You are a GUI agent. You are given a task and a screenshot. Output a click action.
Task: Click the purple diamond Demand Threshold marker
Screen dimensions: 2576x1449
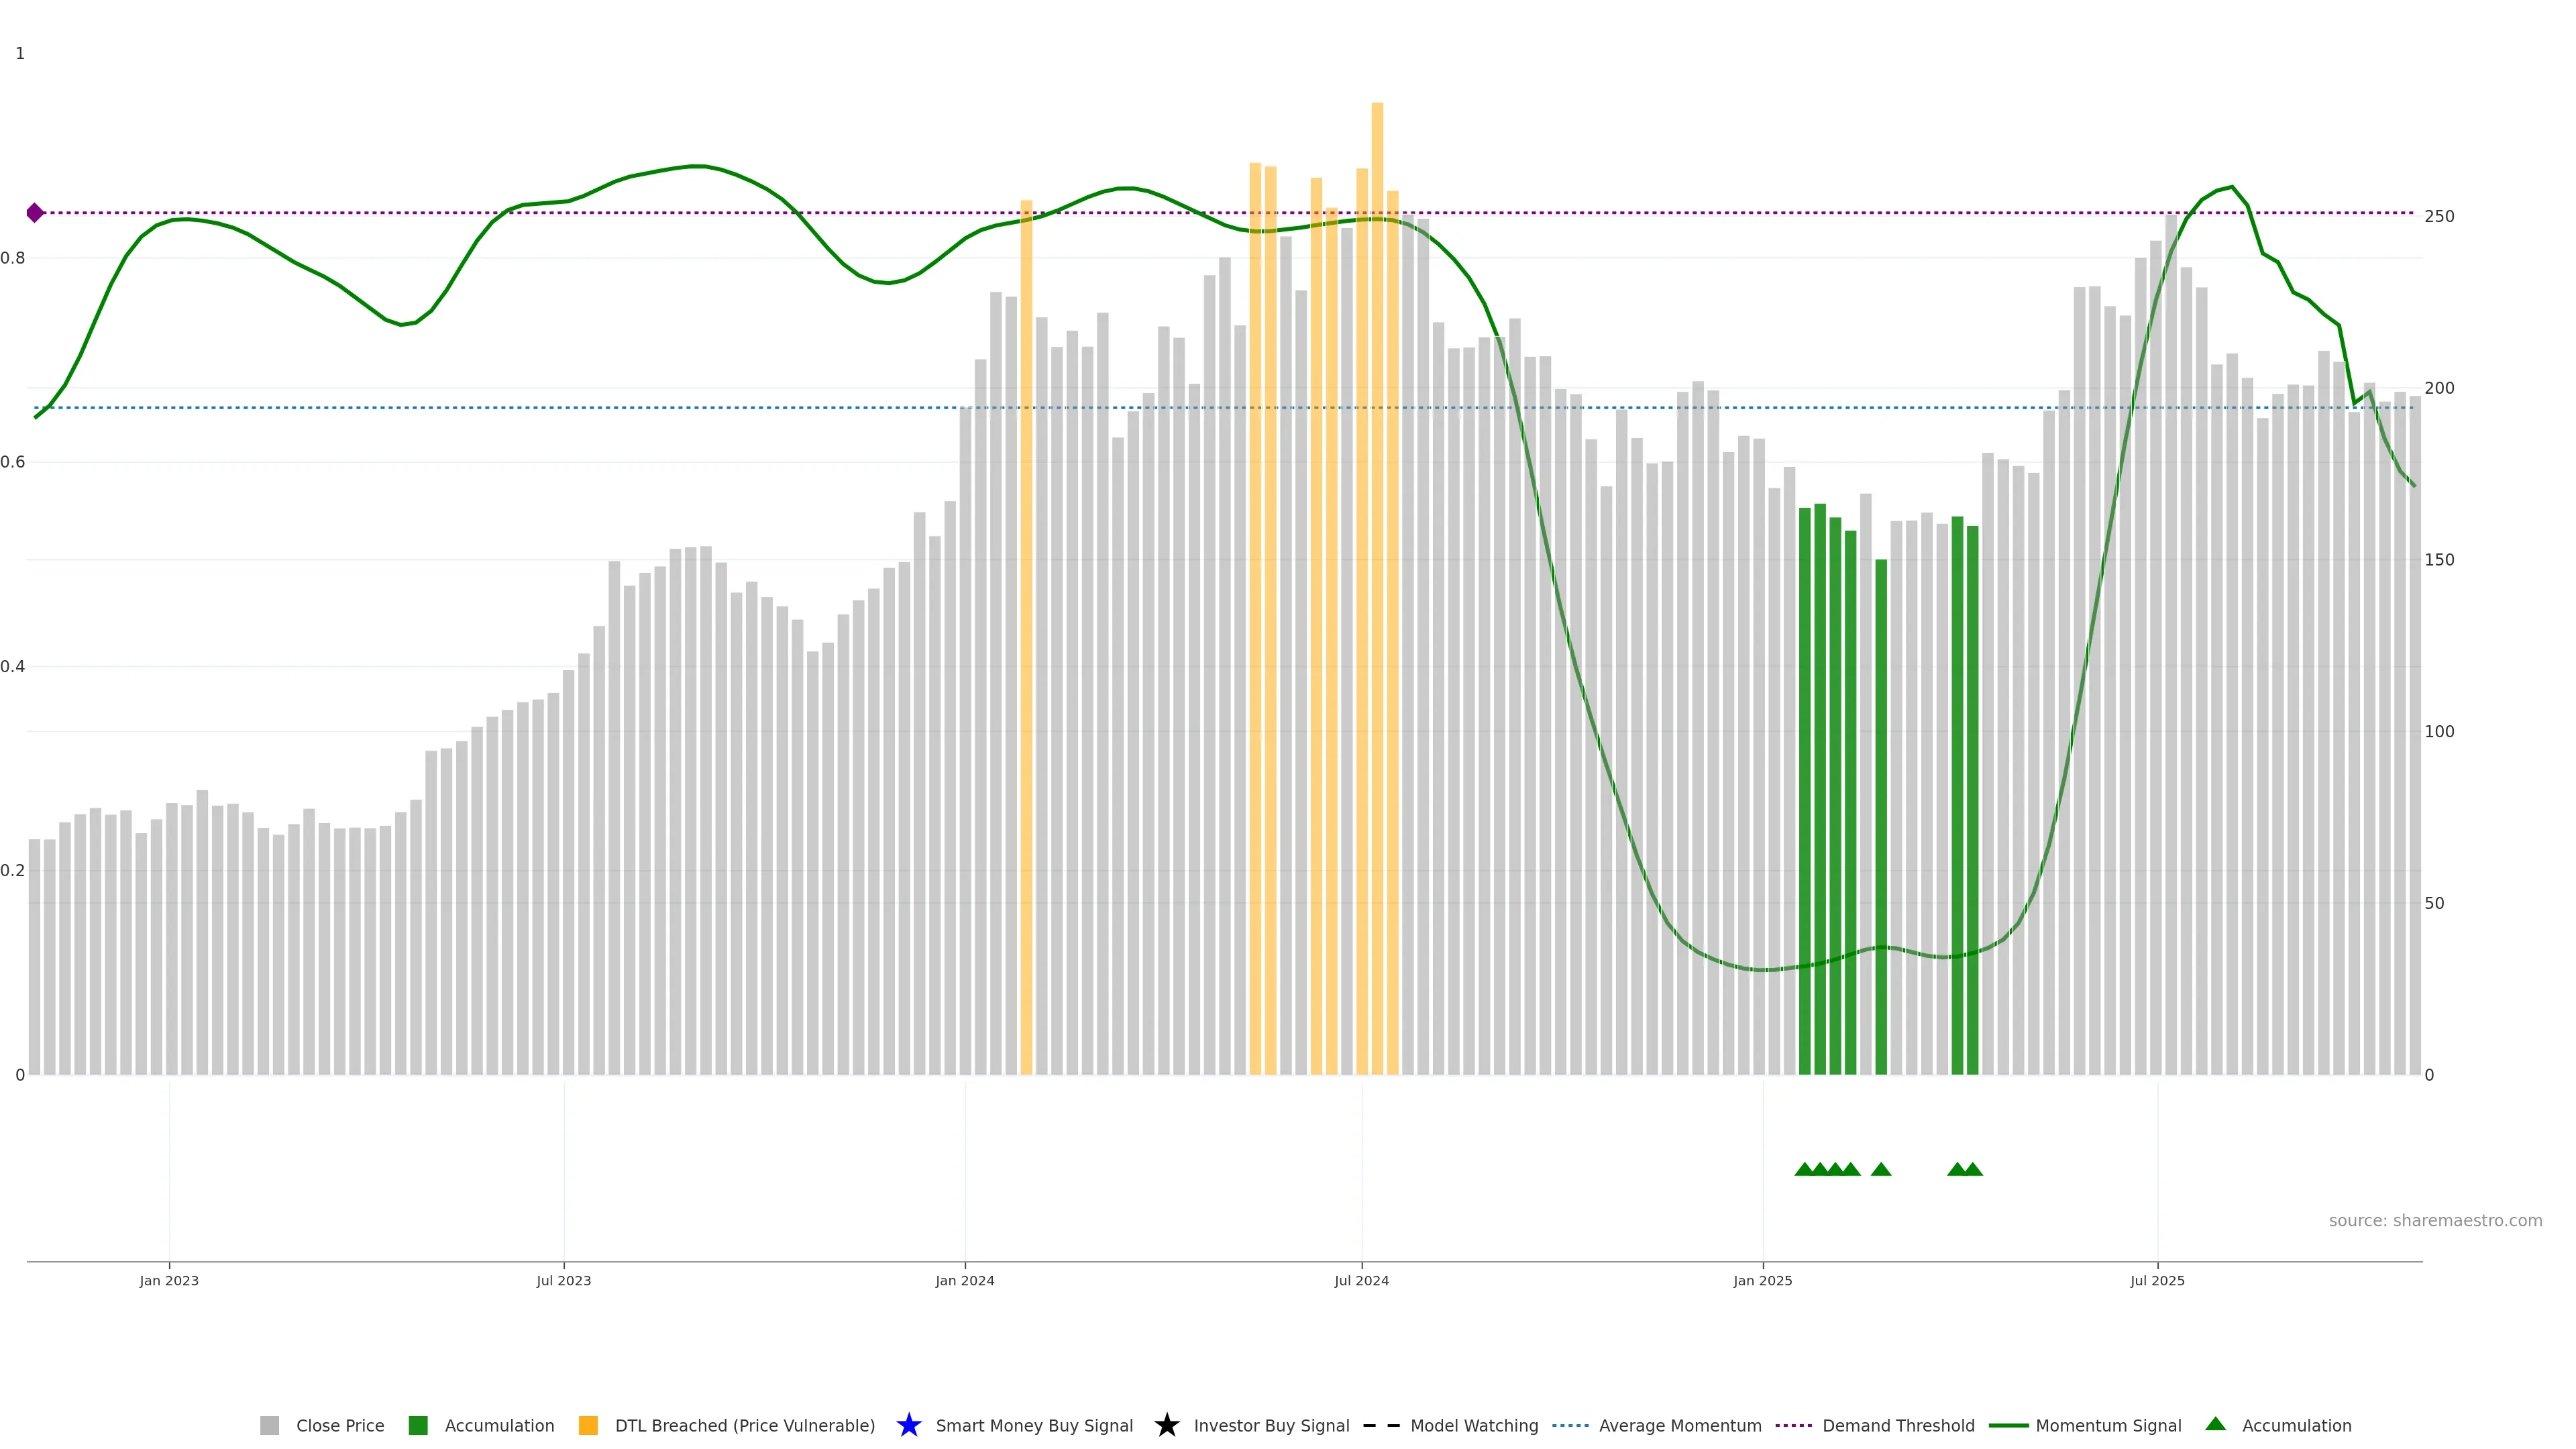pos(35,213)
